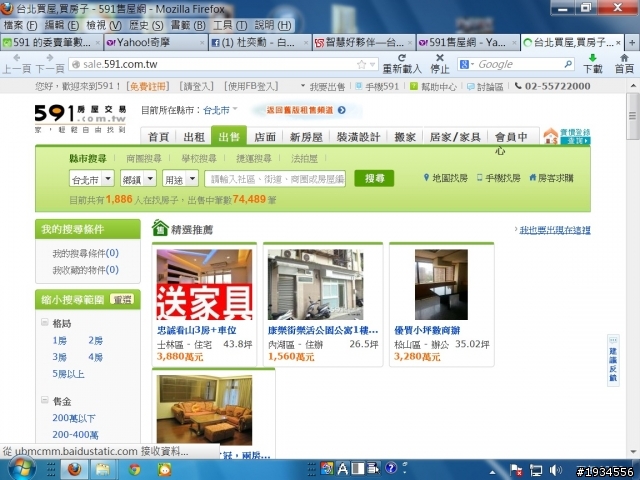Collapse the 格局 filter section
Viewport: 640px width, 480px height.
click(x=44, y=322)
